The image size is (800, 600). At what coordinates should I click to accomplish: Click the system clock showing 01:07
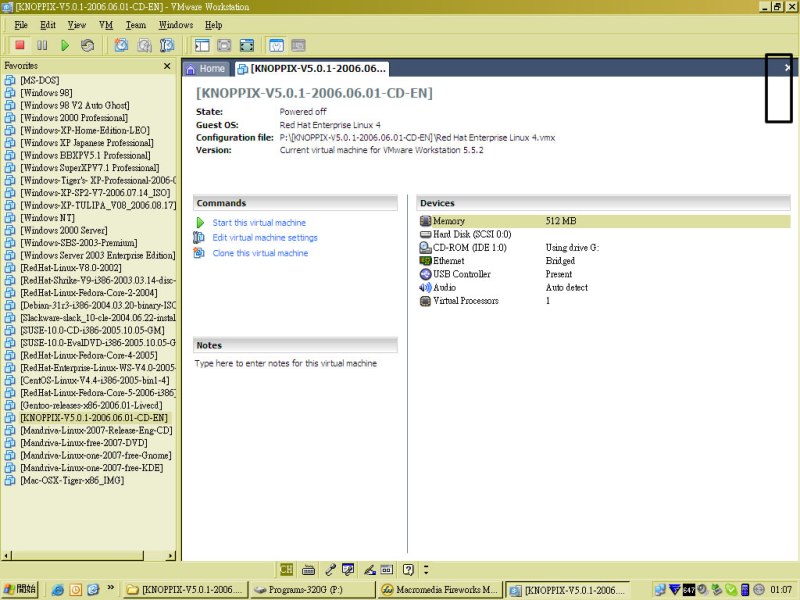click(x=781, y=590)
